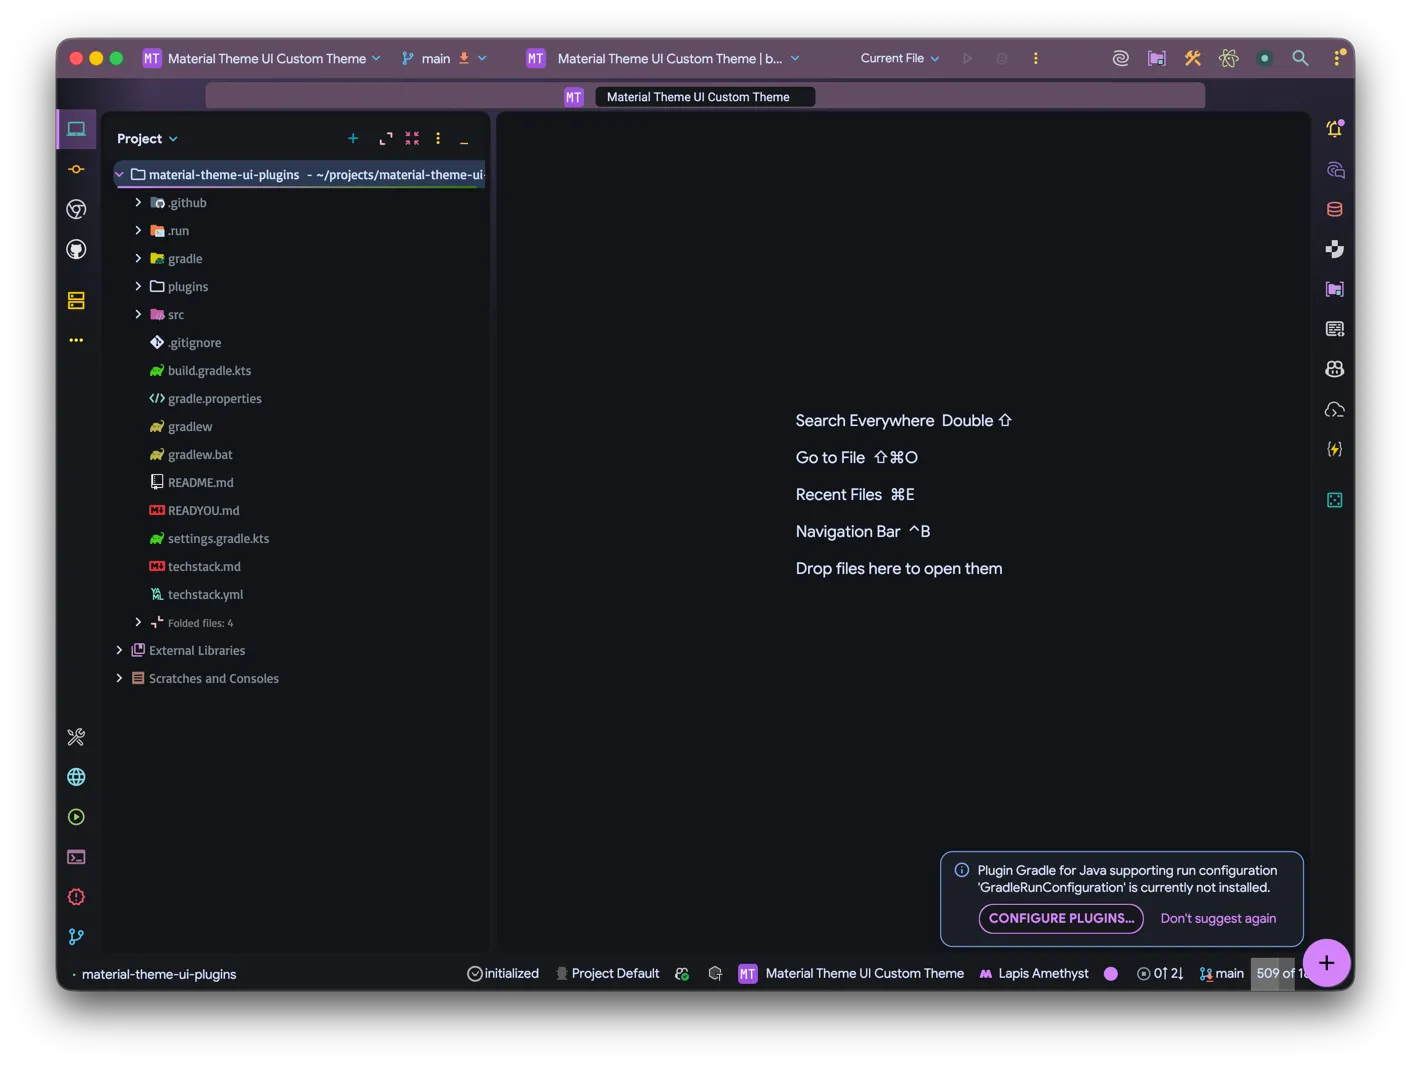
Task: Click the atom icon in top toolbar
Action: pos(1228,58)
